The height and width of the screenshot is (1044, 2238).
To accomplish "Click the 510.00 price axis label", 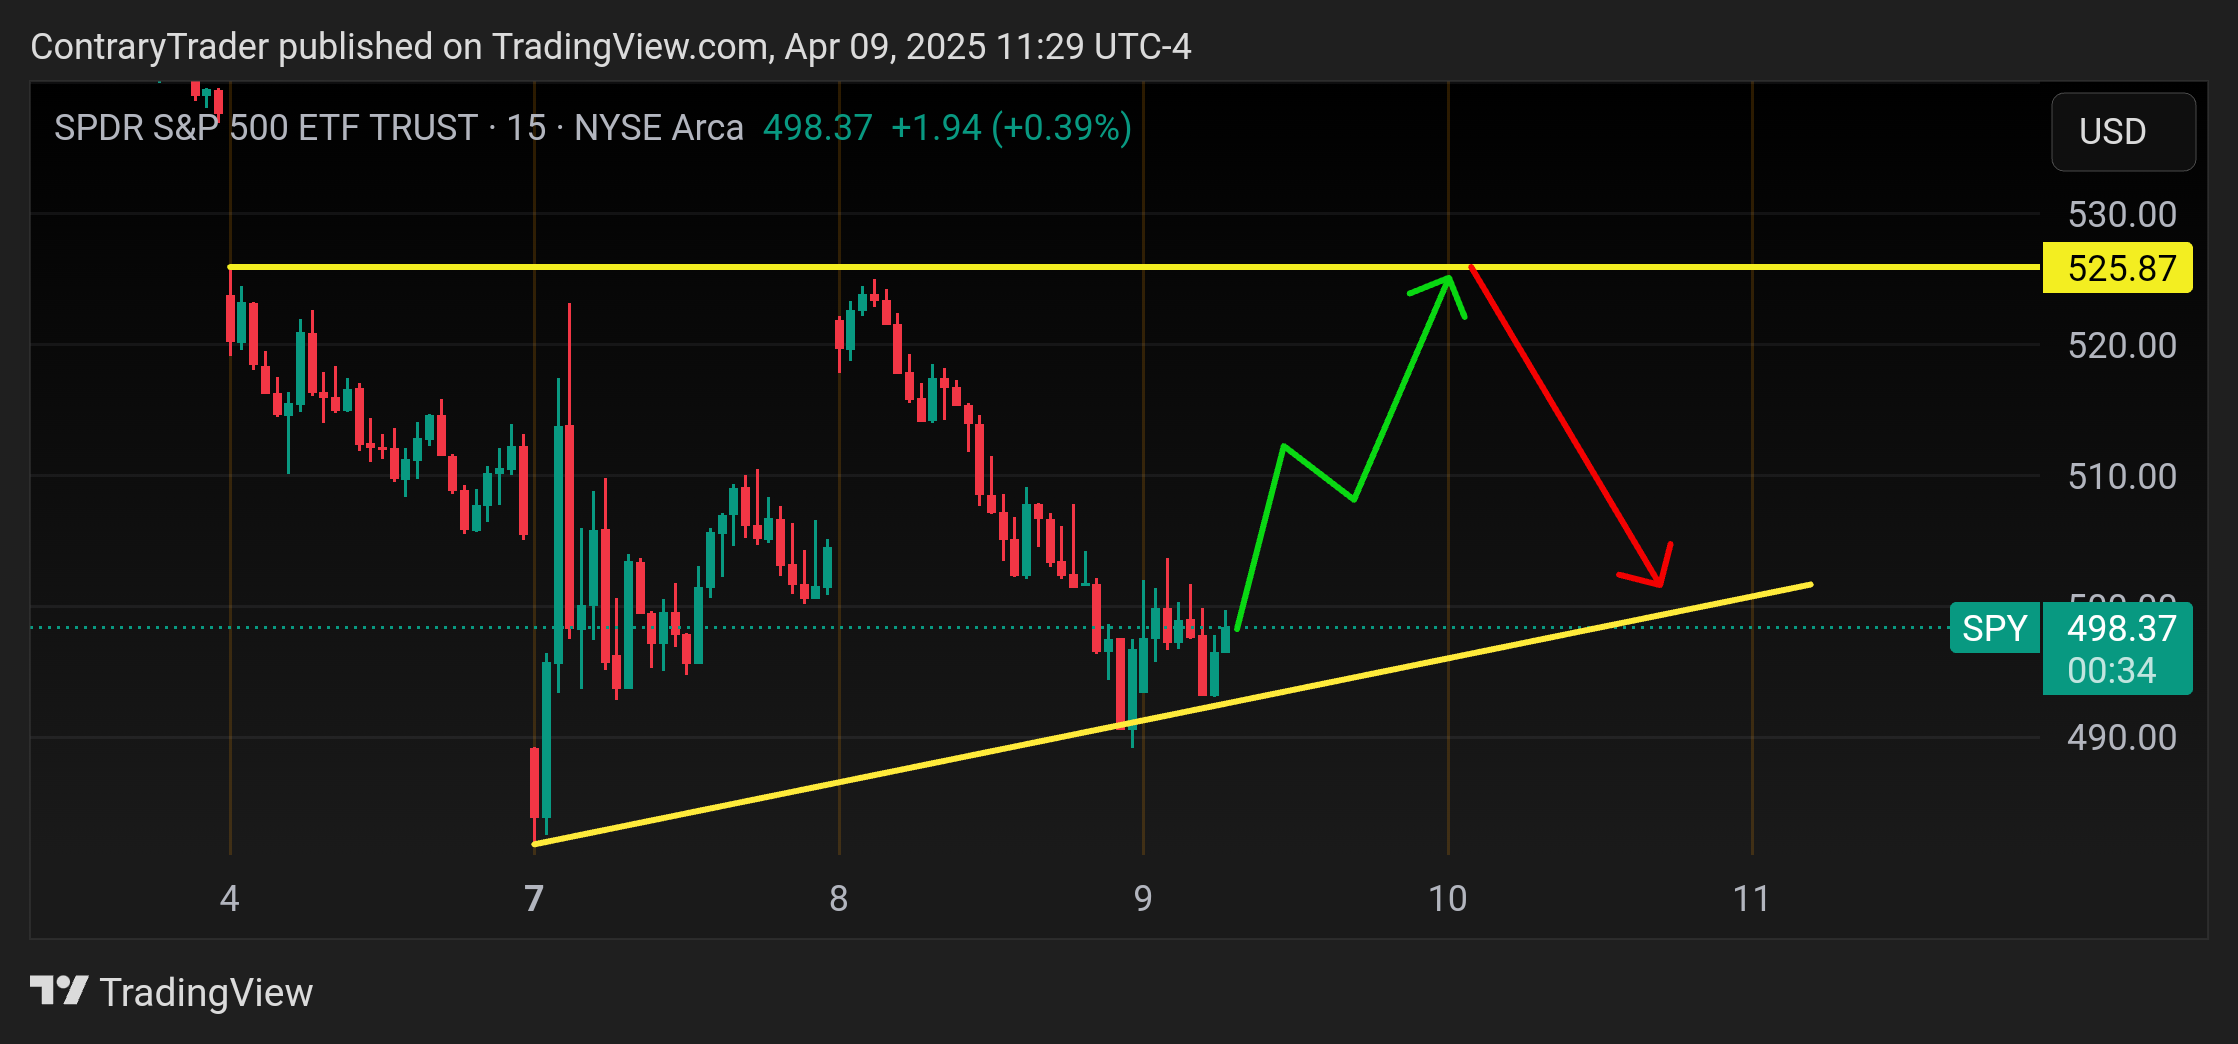I will coord(2122,476).
